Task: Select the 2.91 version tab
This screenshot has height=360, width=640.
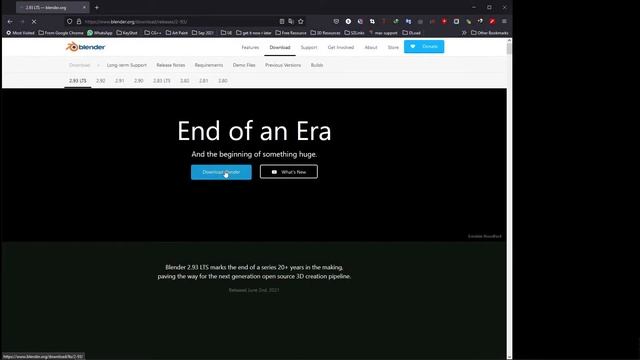Action: (x=120, y=81)
